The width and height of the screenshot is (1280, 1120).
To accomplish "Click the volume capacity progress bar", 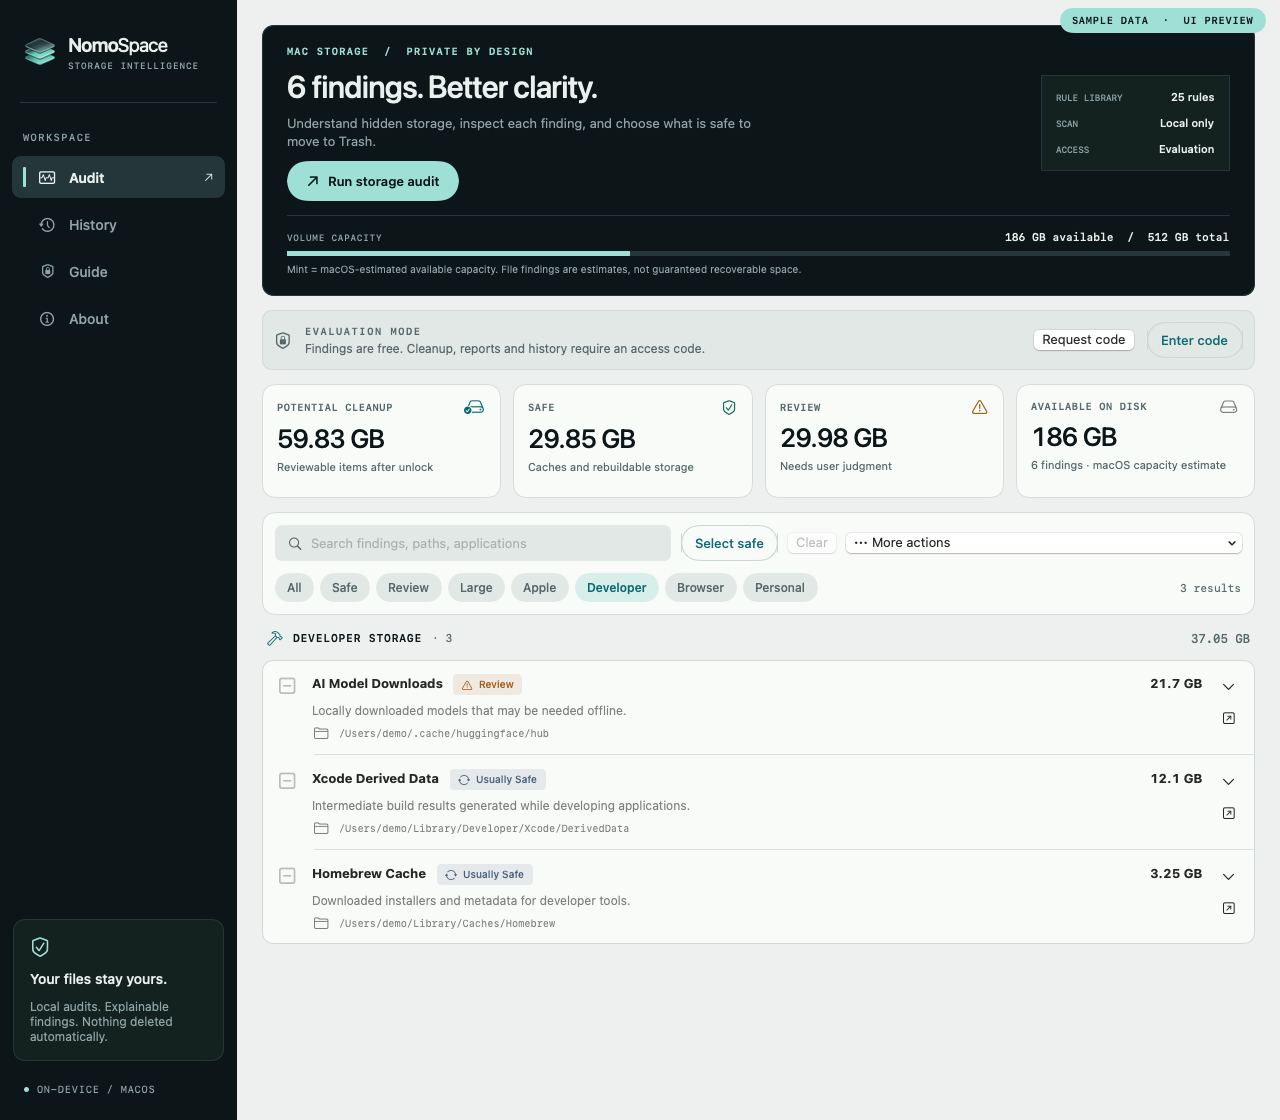I will 758,254.
